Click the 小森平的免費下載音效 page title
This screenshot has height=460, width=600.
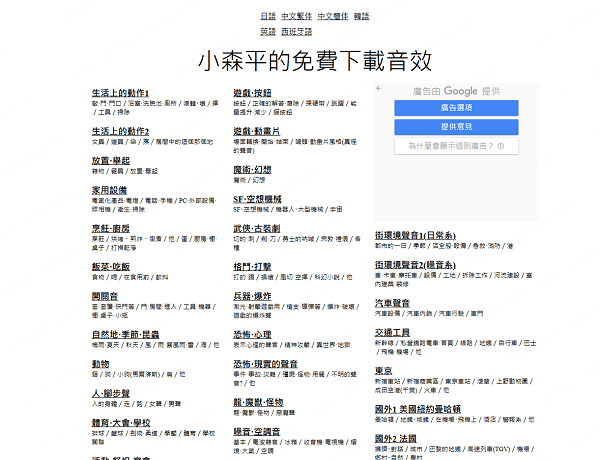point(315,61)
